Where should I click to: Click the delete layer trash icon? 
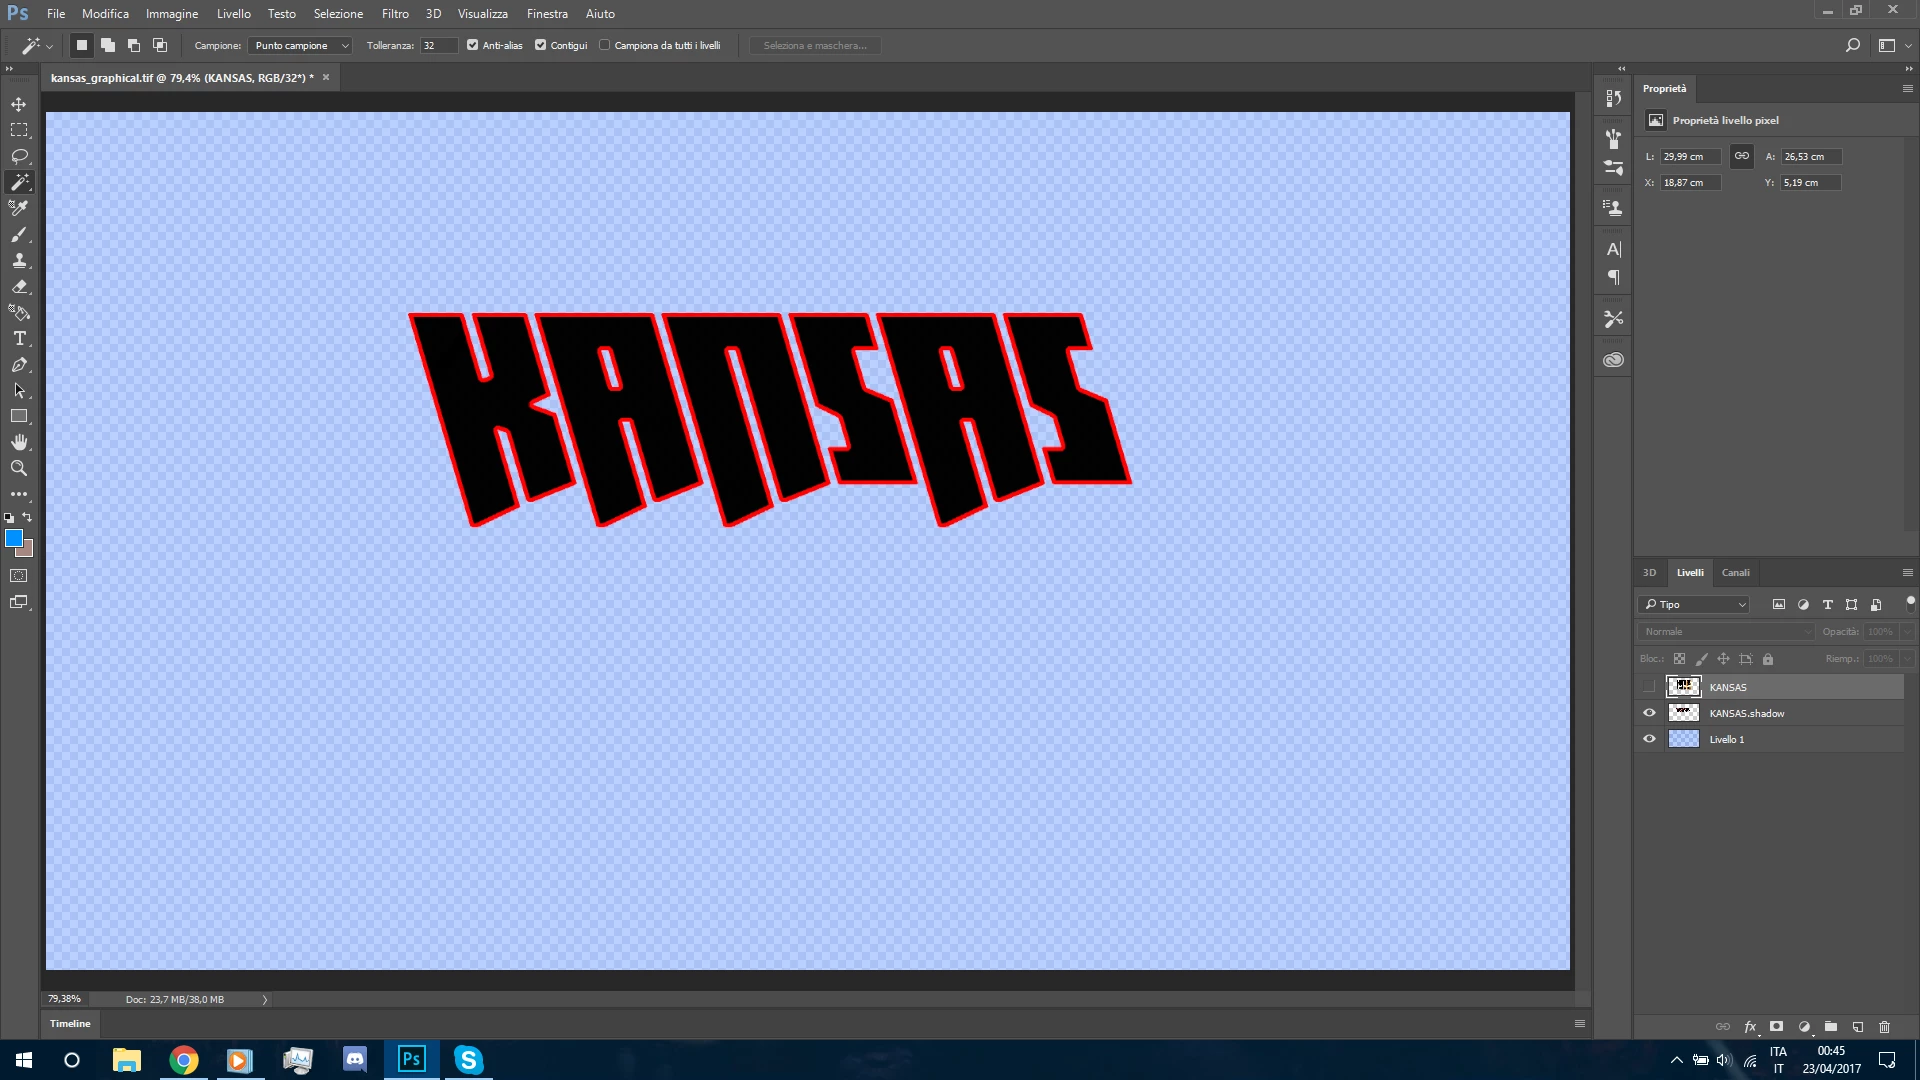pos(1884,1027)
